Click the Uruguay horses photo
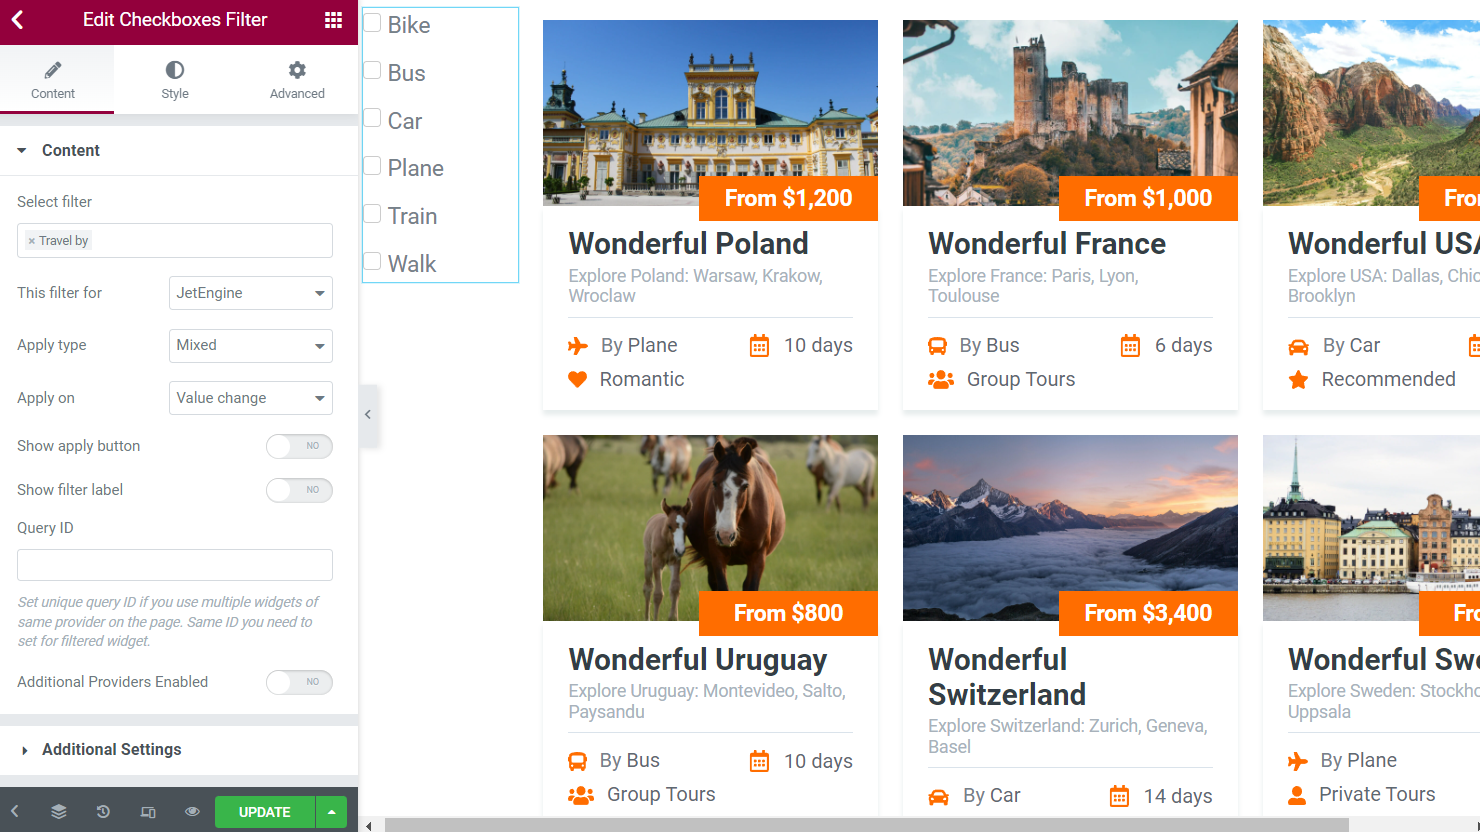This screenshot has height=832, width=1480. point(710,527)
